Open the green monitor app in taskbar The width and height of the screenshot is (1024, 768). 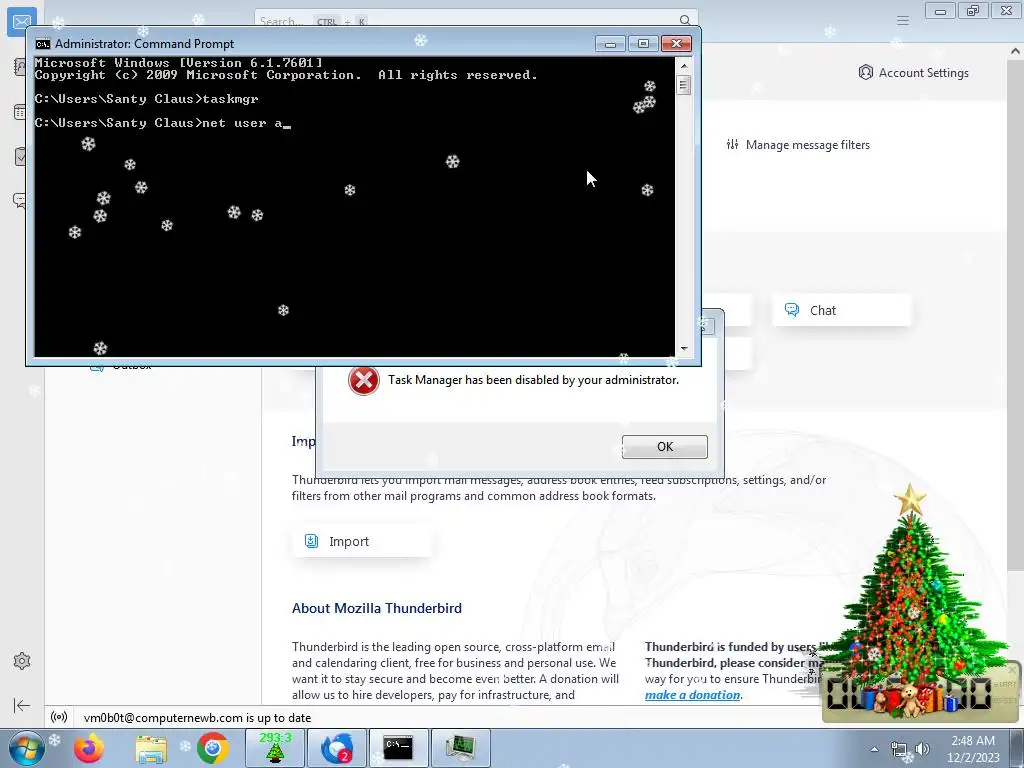460,748
